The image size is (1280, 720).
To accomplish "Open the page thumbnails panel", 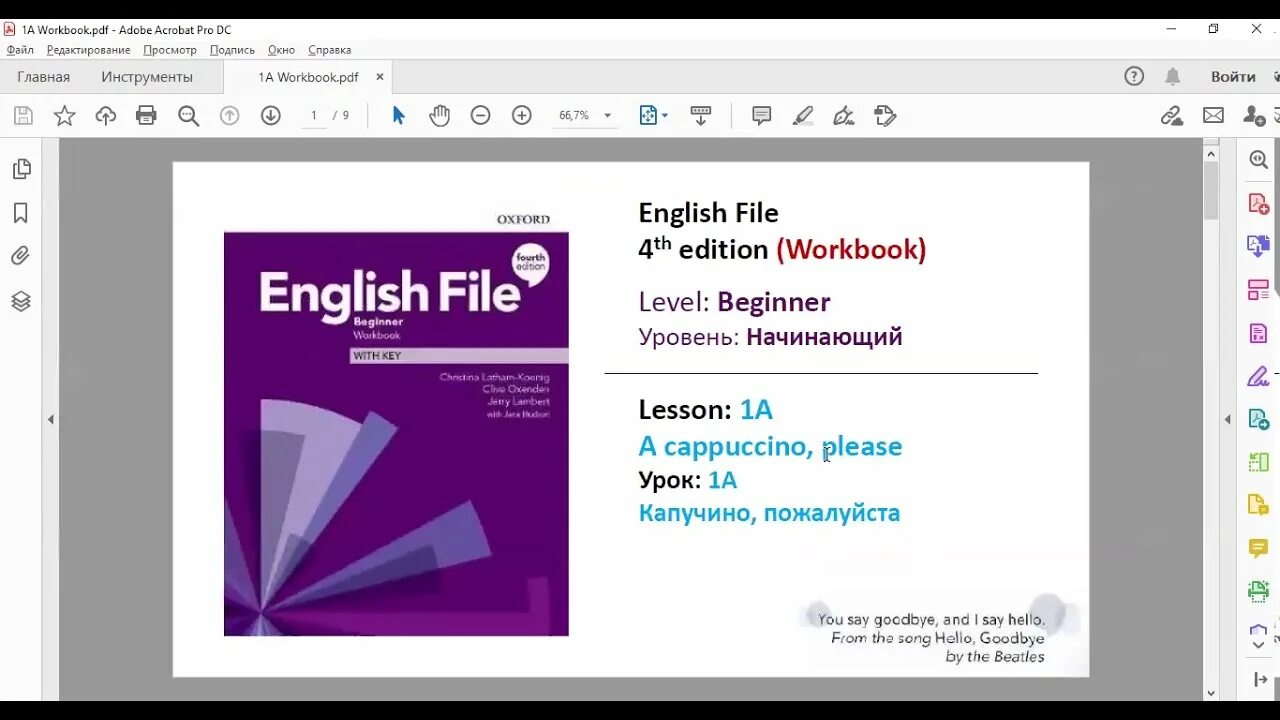I will click(x=21, y=169).
